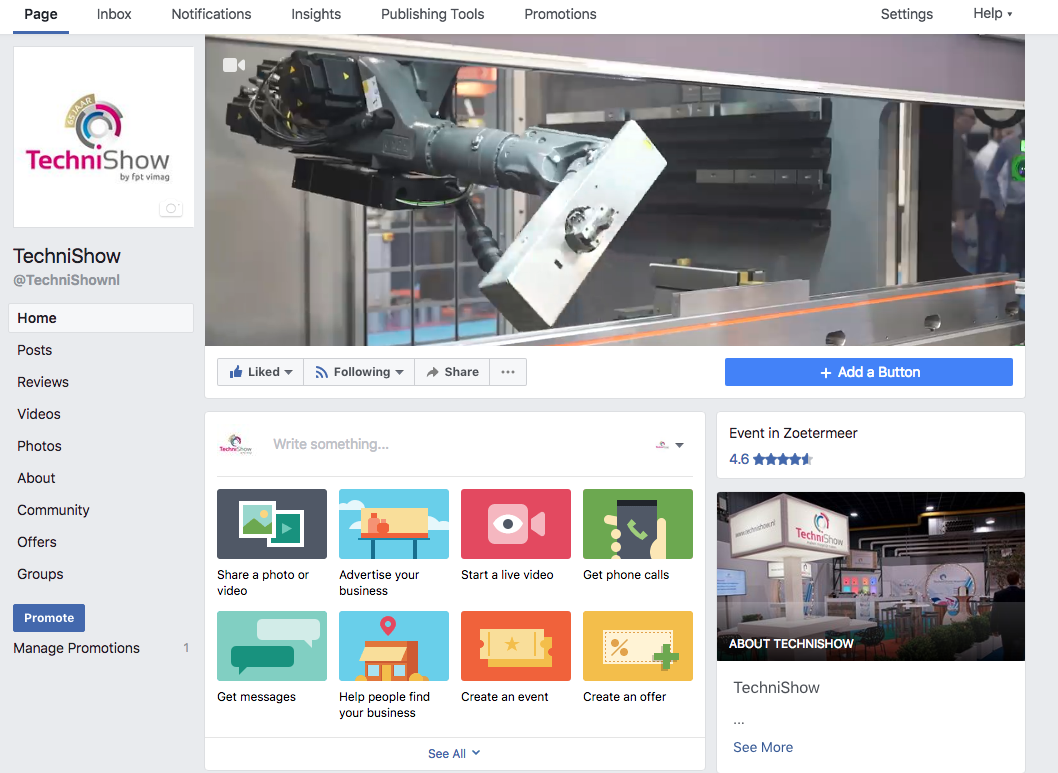This screenshot has width=1058, height=773.
Task: Click the Add a Button button
Action: tap(868, 372)
